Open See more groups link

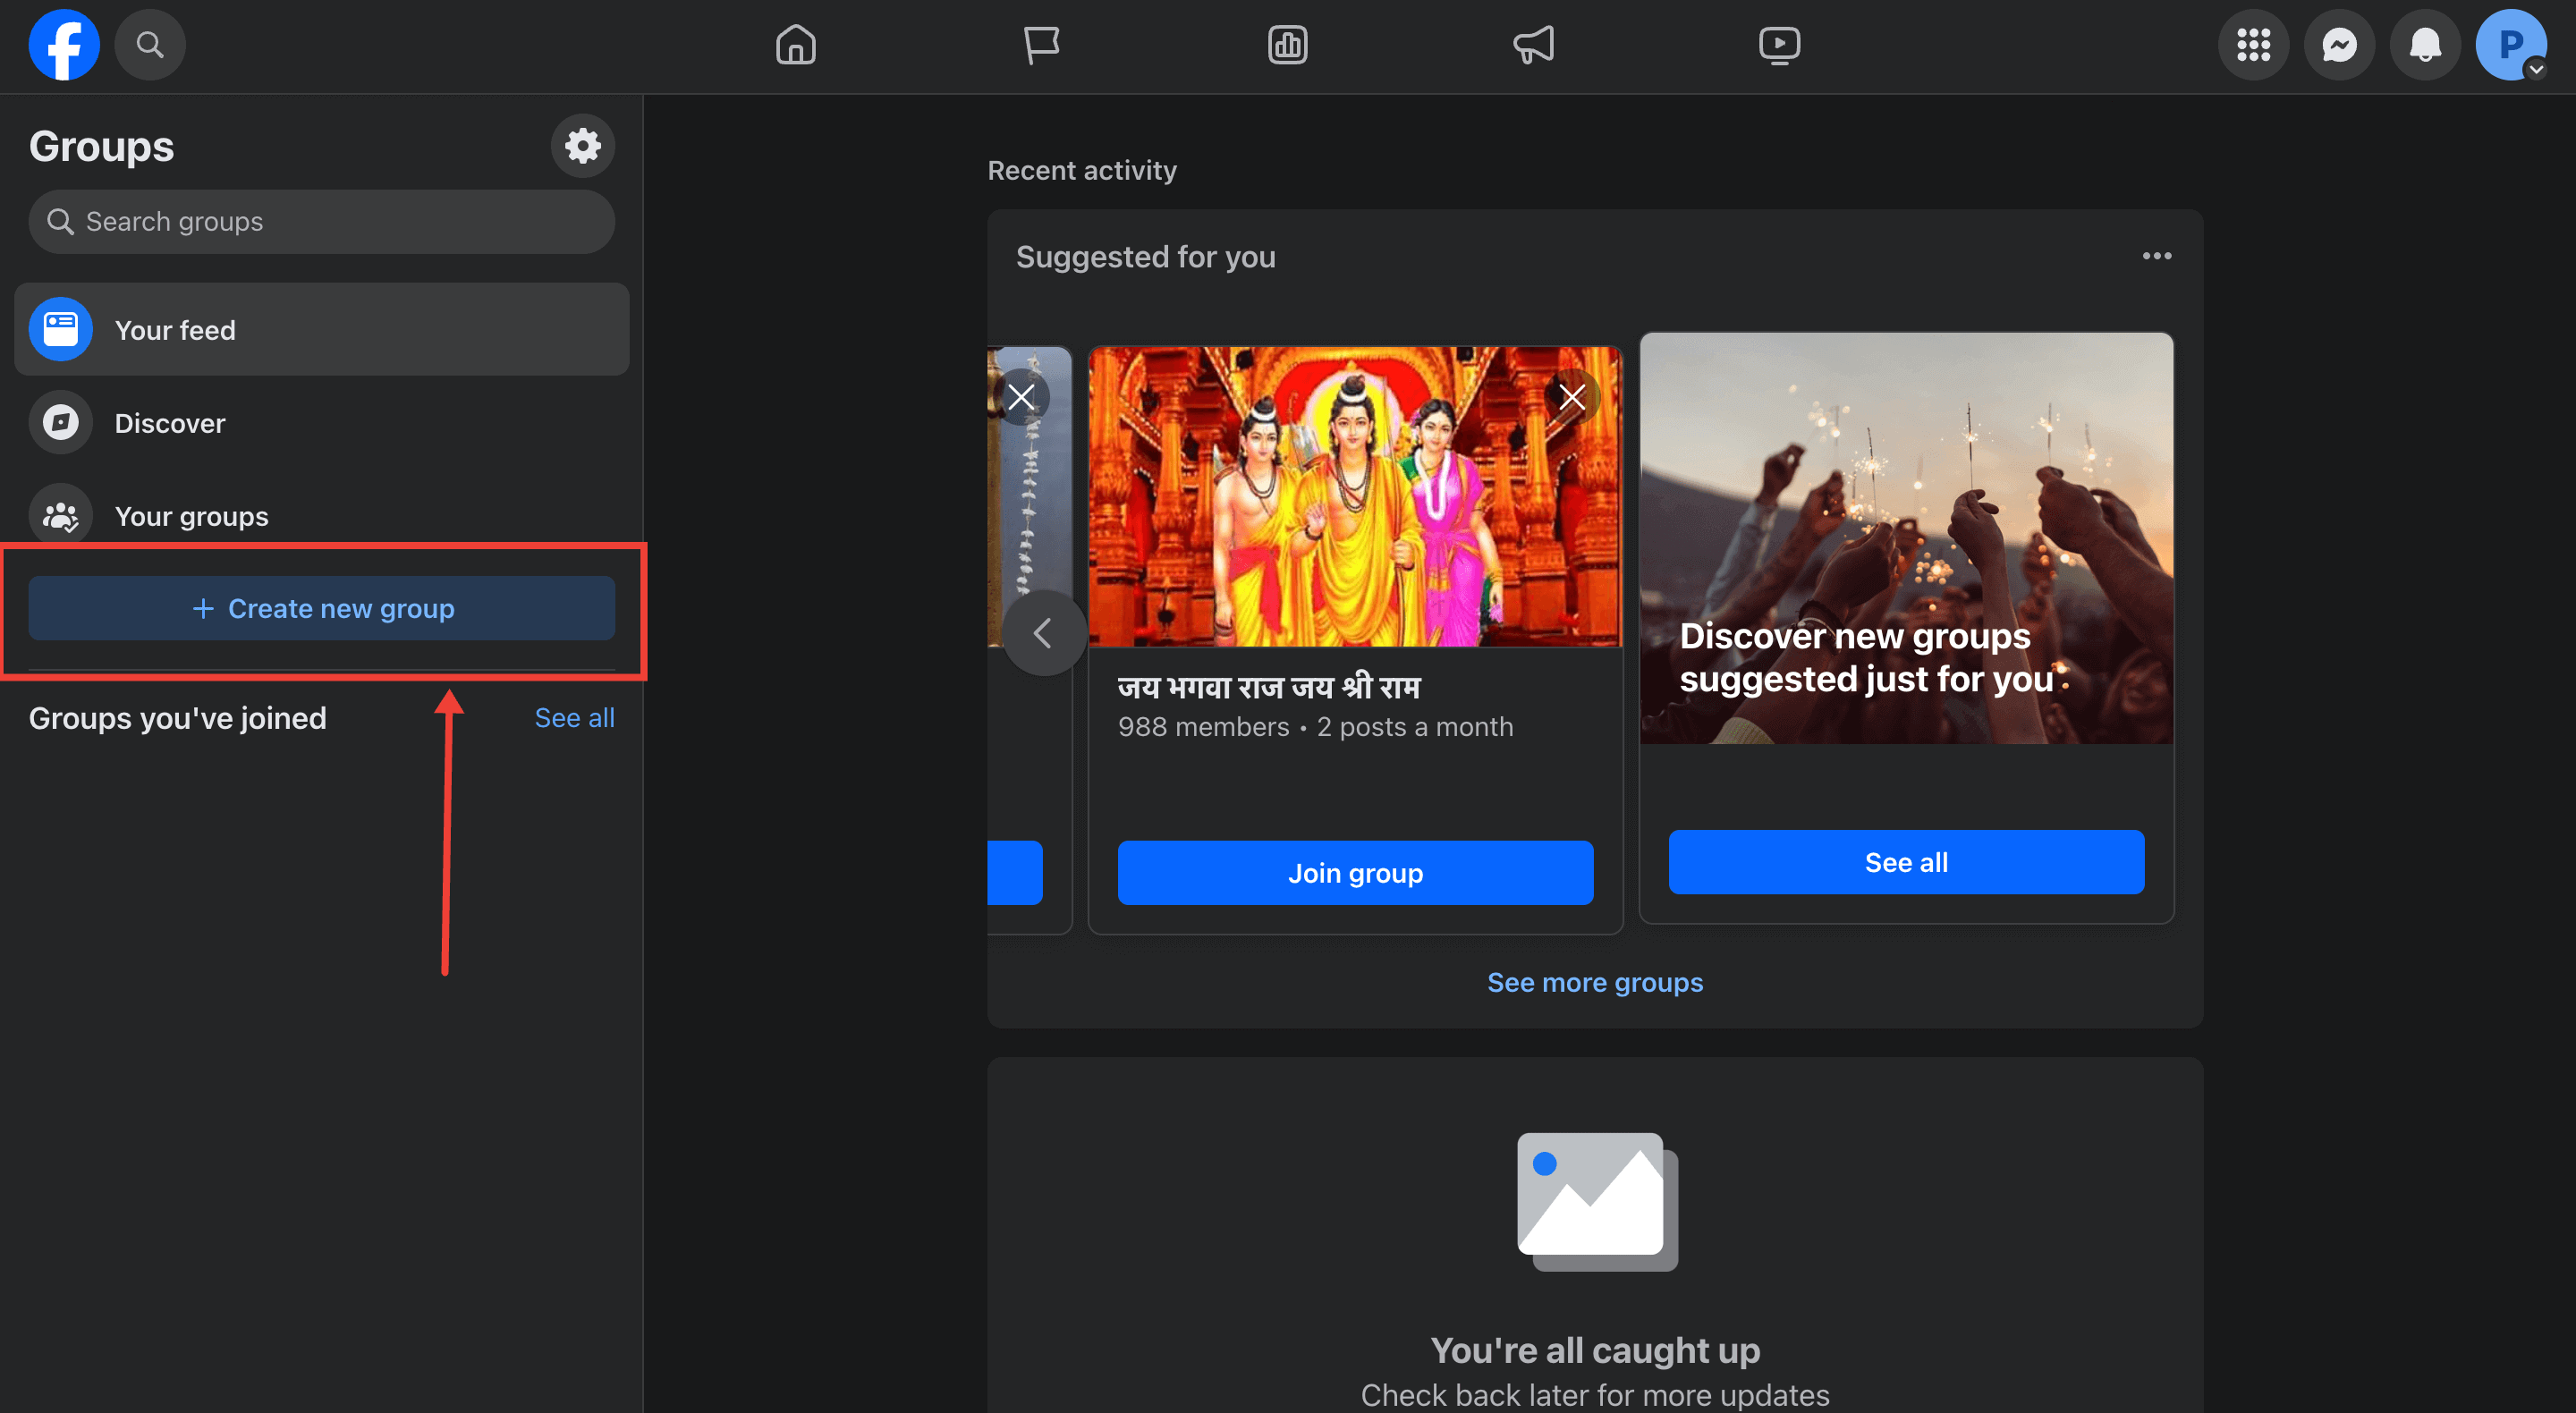pos(1594,982)
